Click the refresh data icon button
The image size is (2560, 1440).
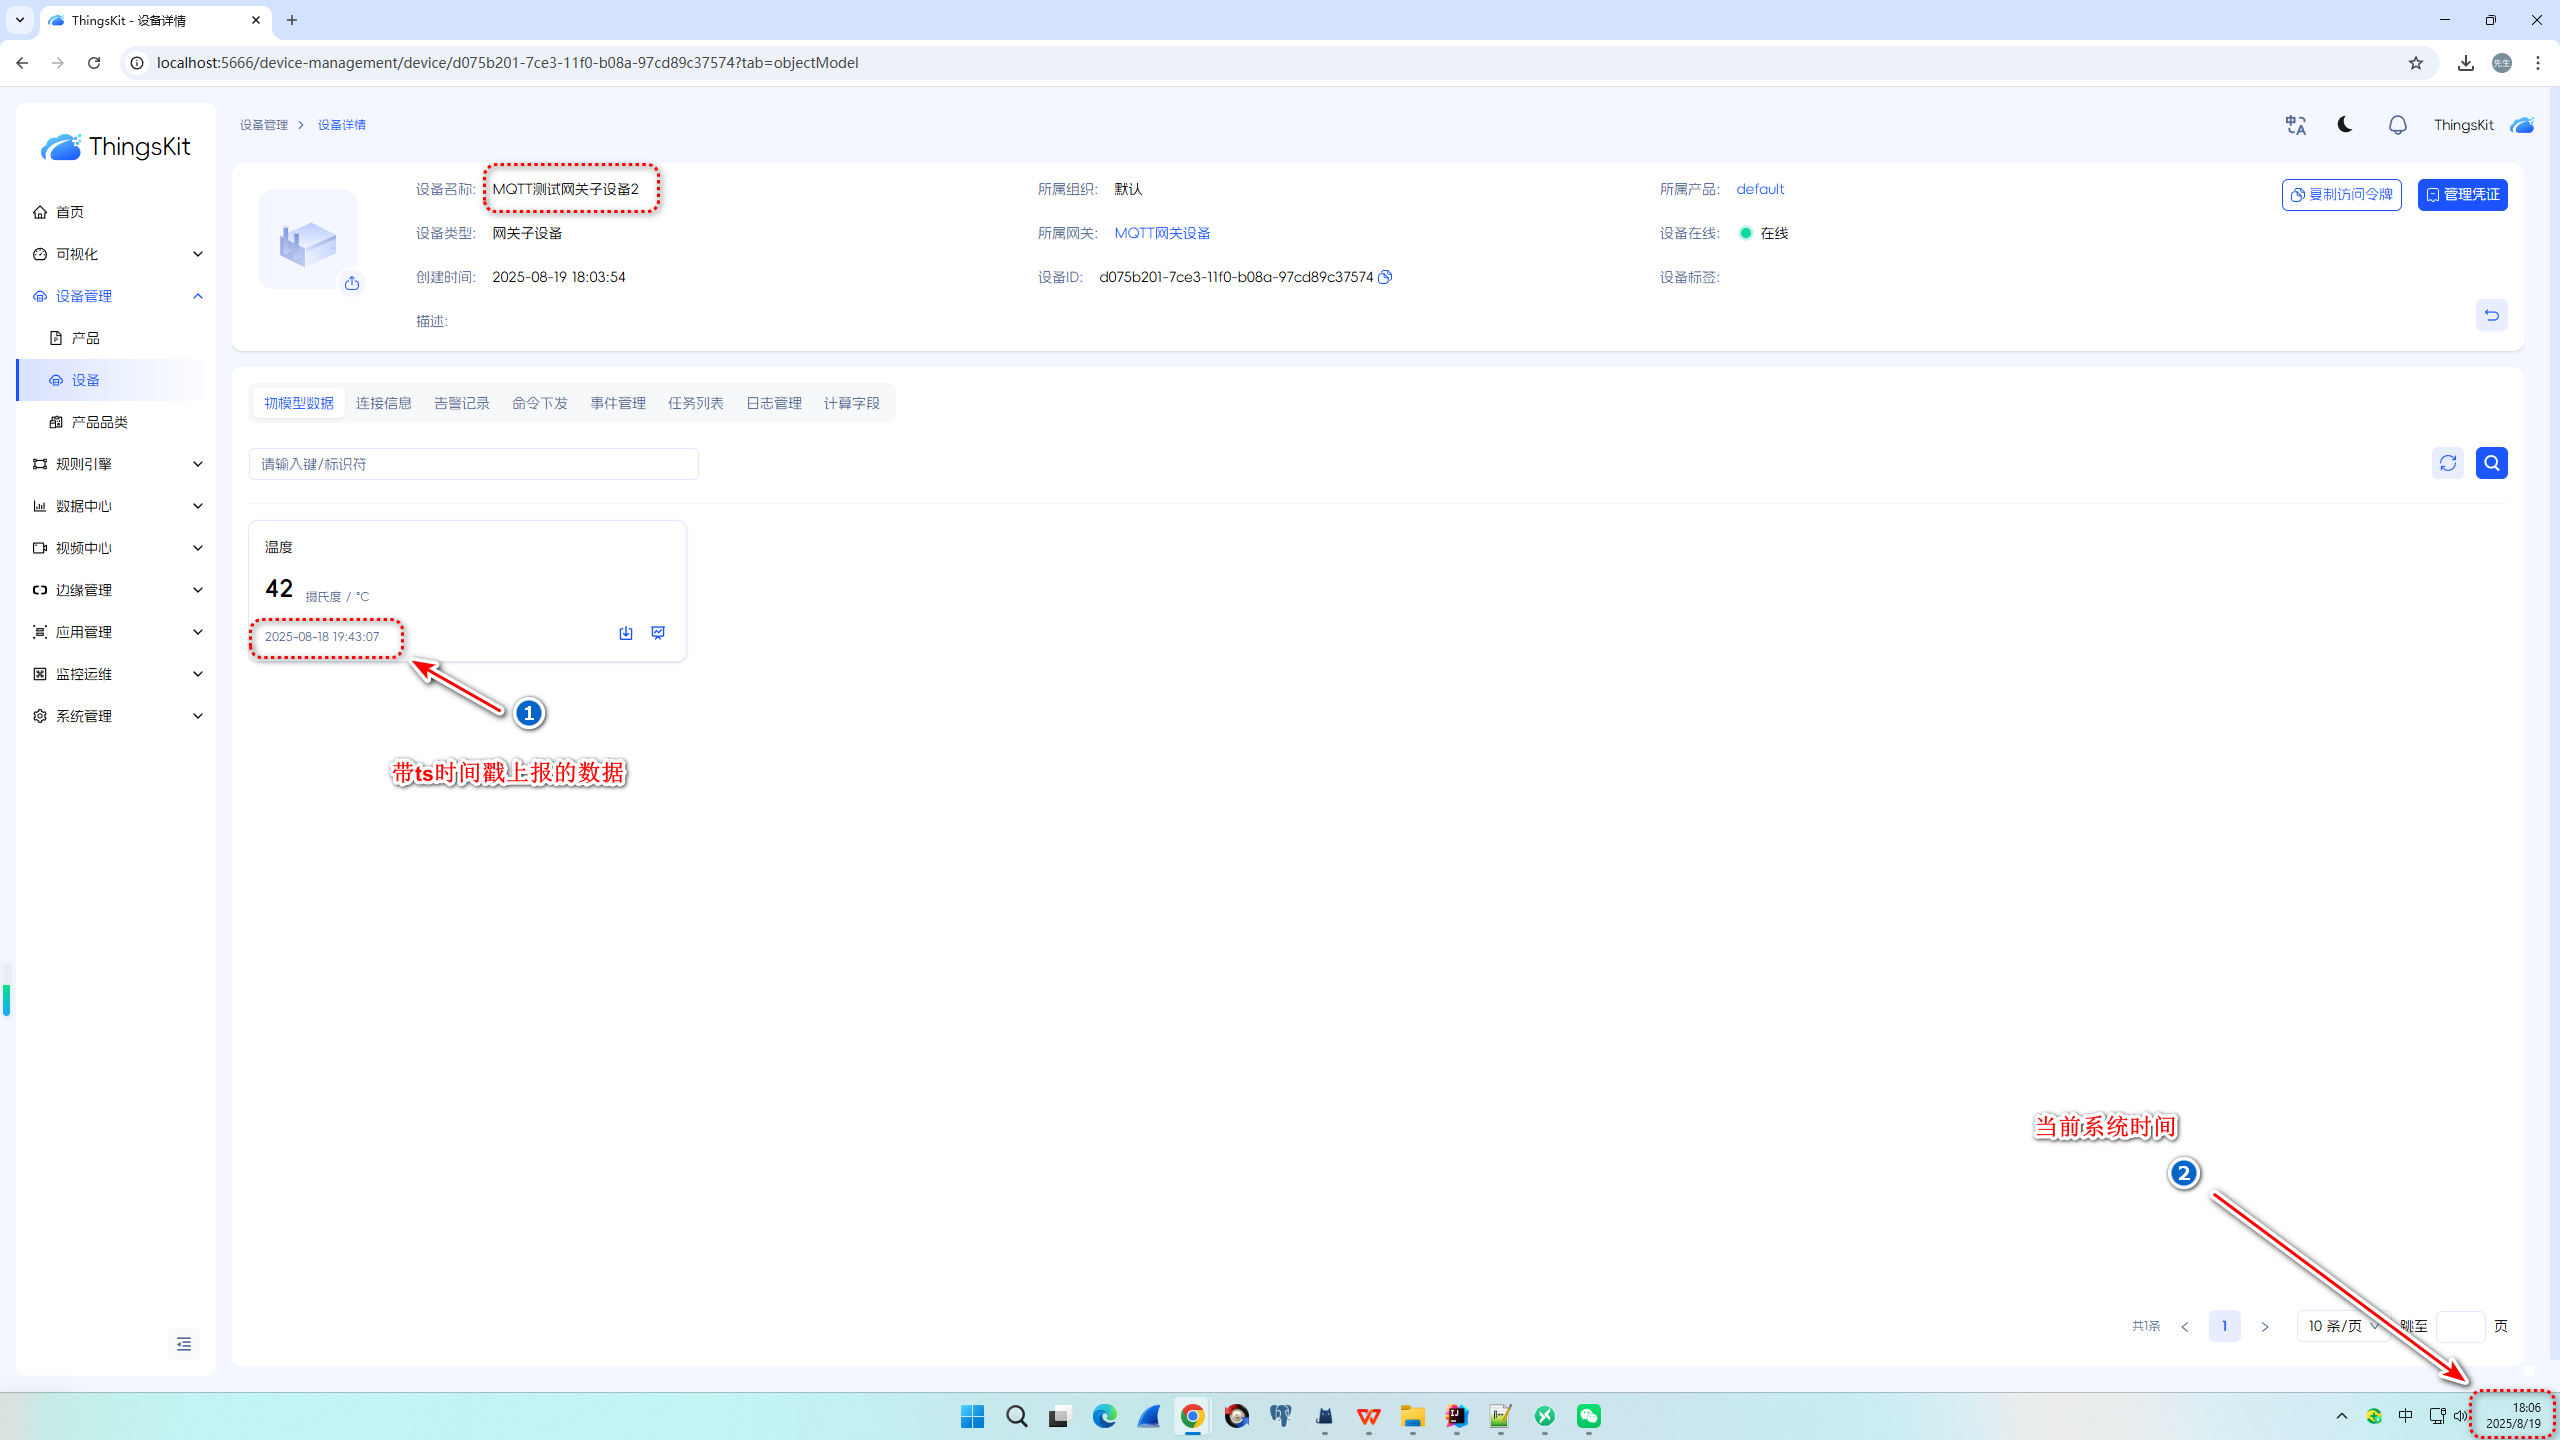(2447, 463)
